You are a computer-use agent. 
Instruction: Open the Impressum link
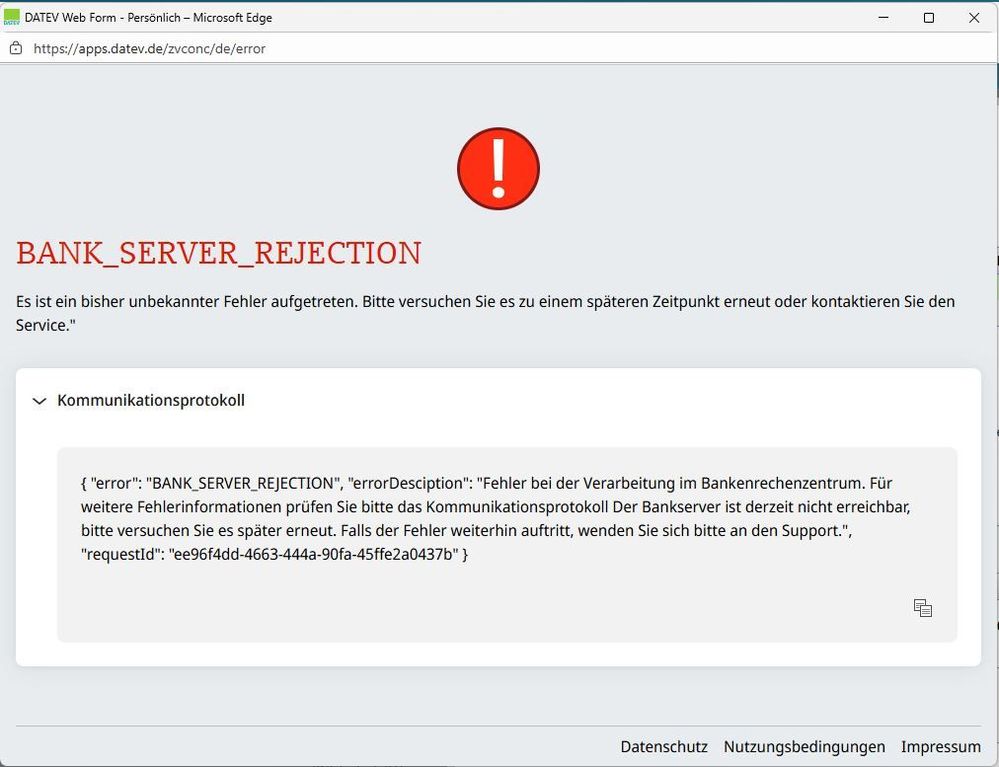940,747
